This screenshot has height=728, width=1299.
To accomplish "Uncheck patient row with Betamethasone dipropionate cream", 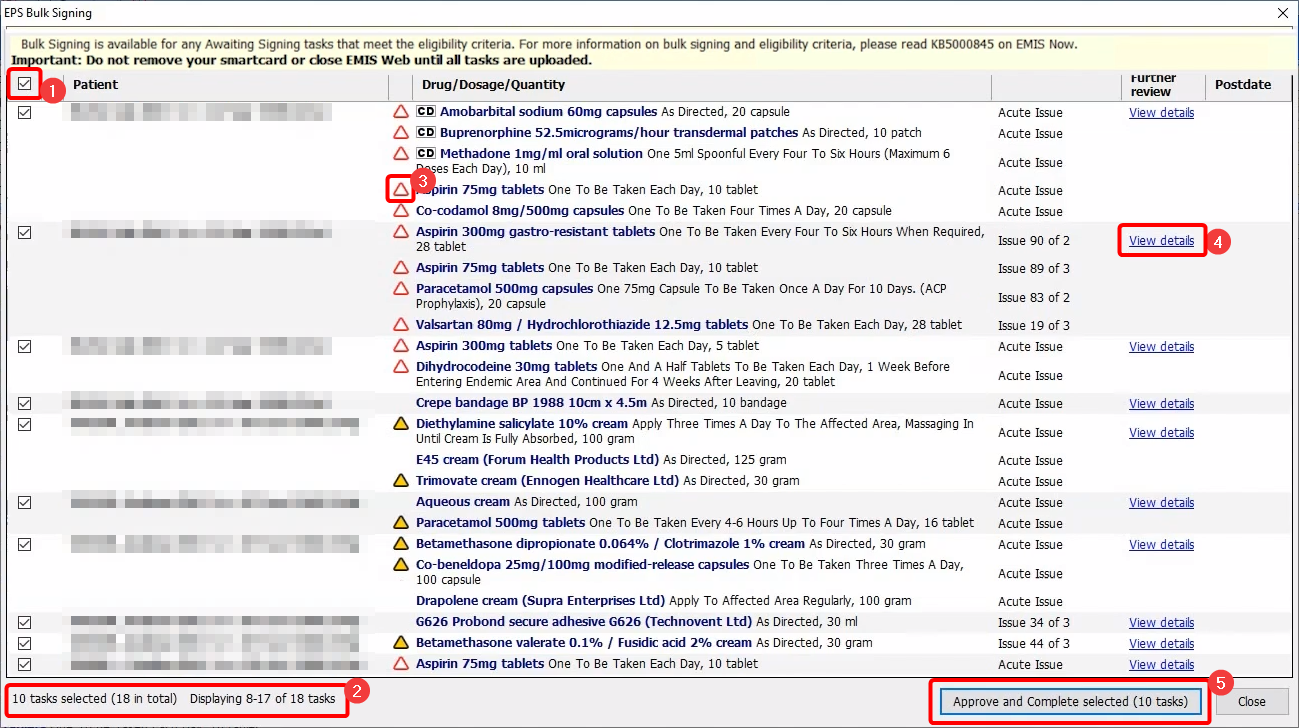I will (25, 544).
